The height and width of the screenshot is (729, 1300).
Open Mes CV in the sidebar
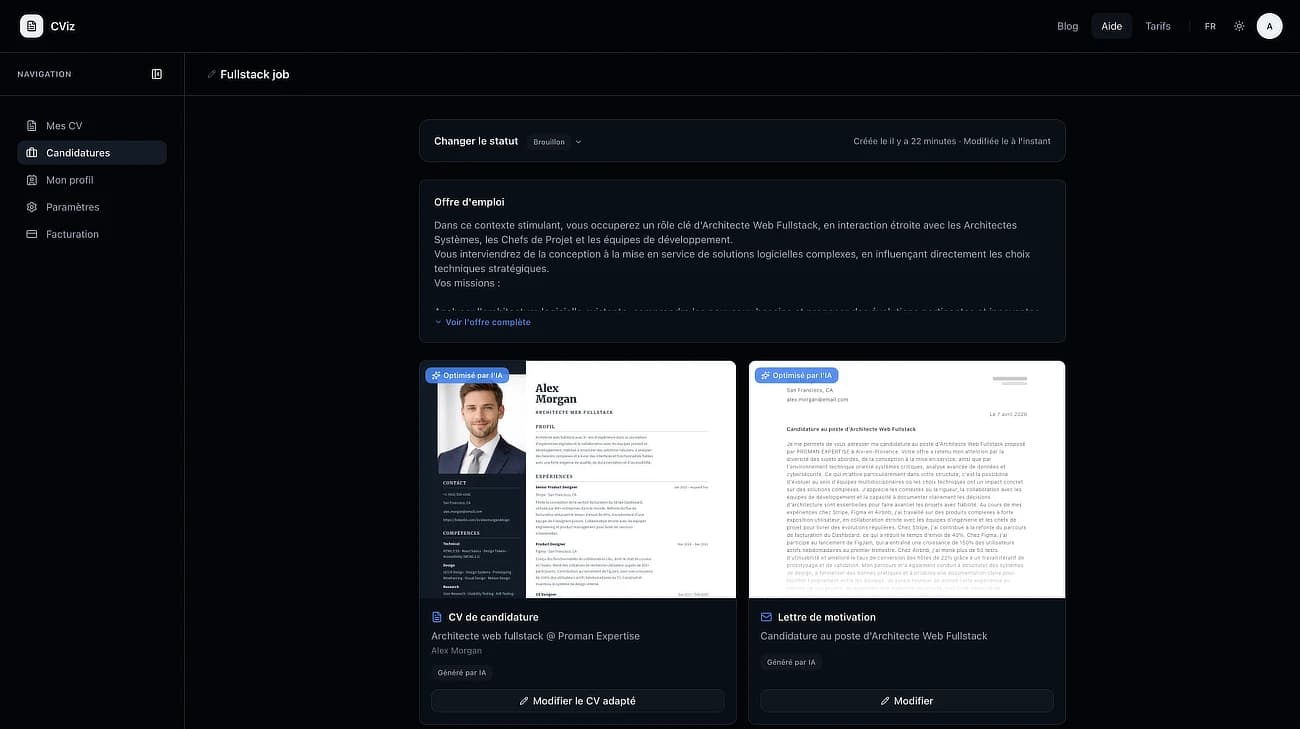click(x=92, y=126)
